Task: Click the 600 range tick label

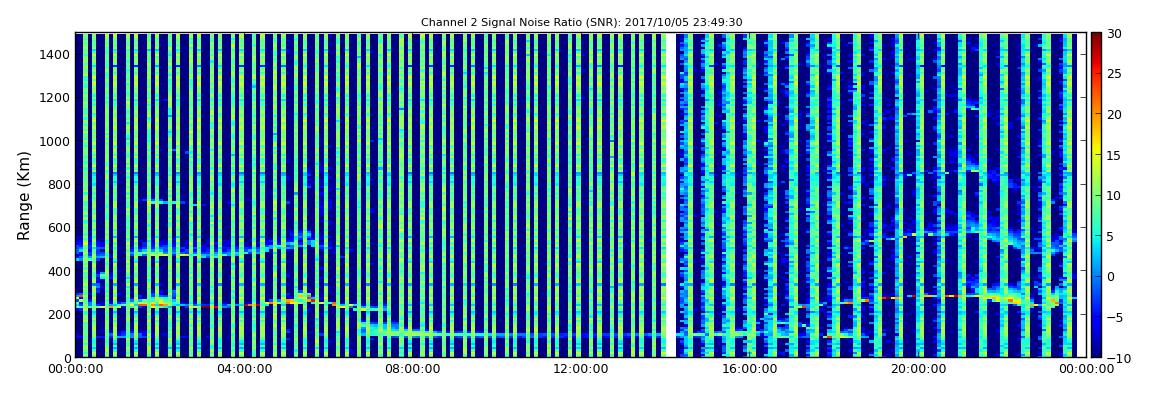Action: point(59,227)
